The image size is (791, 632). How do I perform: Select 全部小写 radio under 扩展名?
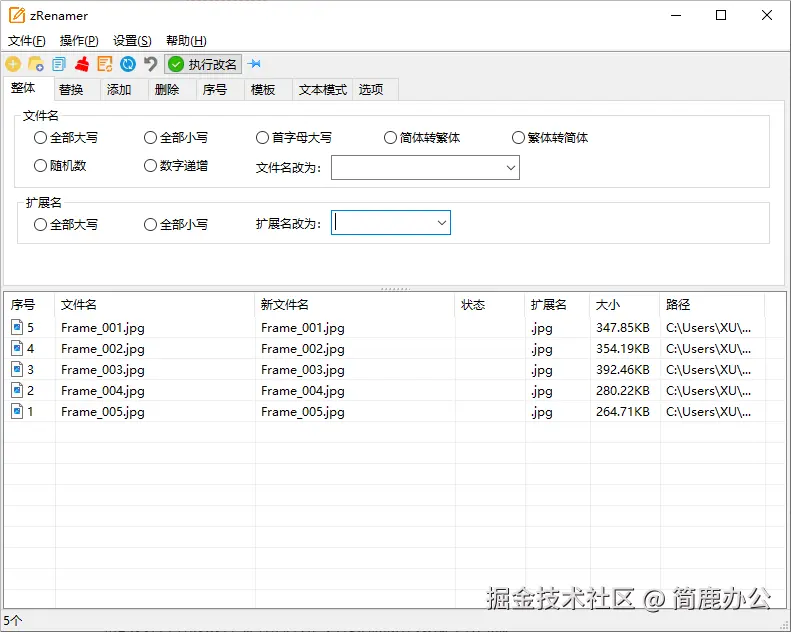(150, 224)
